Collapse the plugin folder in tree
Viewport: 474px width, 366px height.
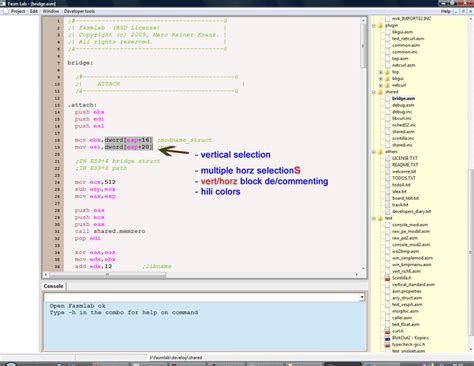click(374, 25)
